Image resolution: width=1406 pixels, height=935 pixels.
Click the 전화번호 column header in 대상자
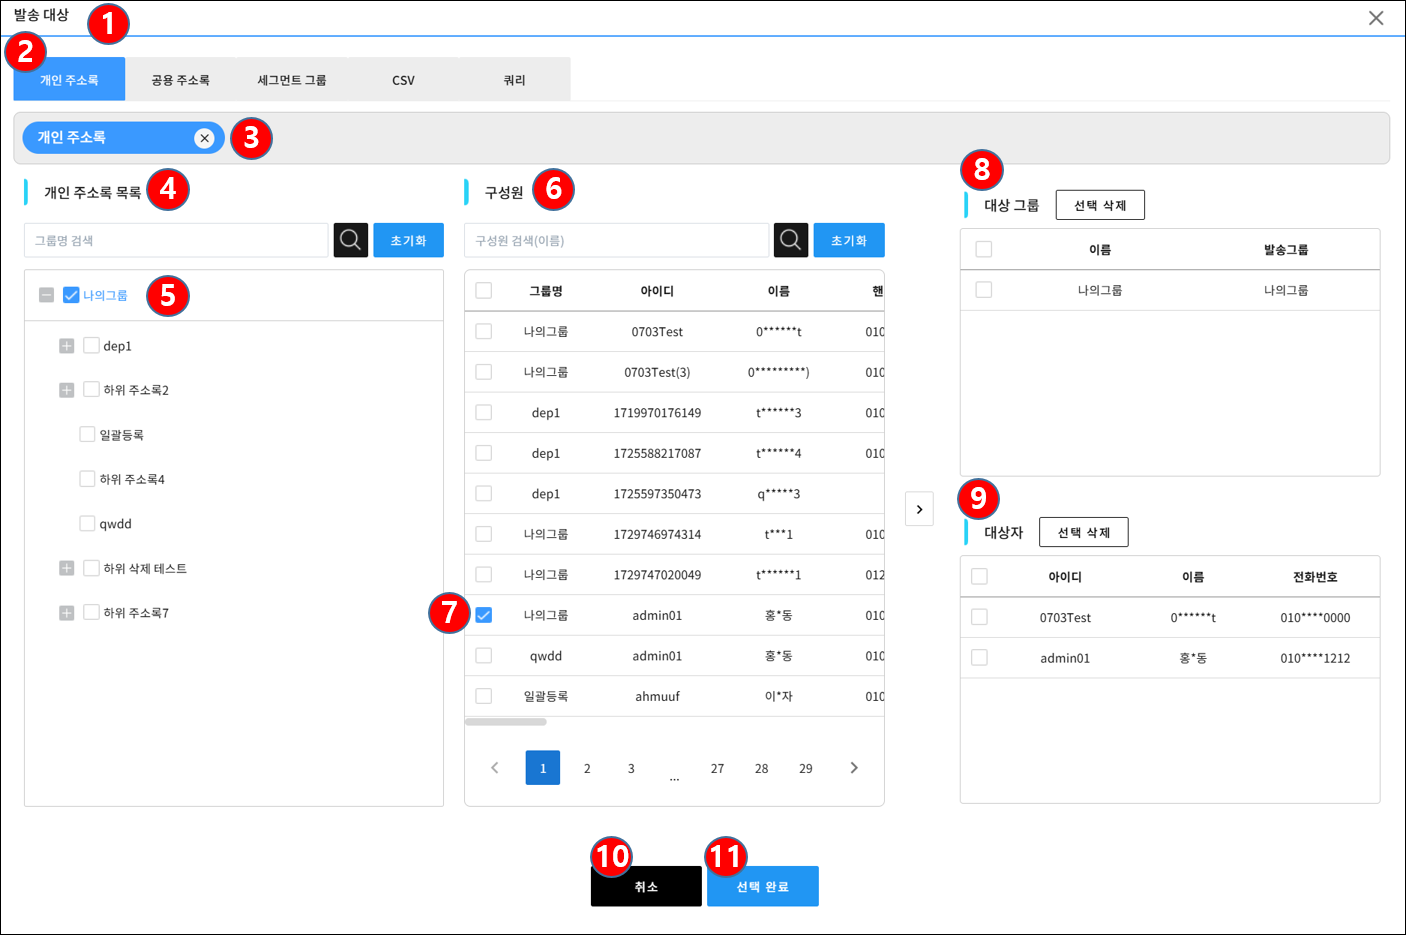click(x=1315, y=577)
